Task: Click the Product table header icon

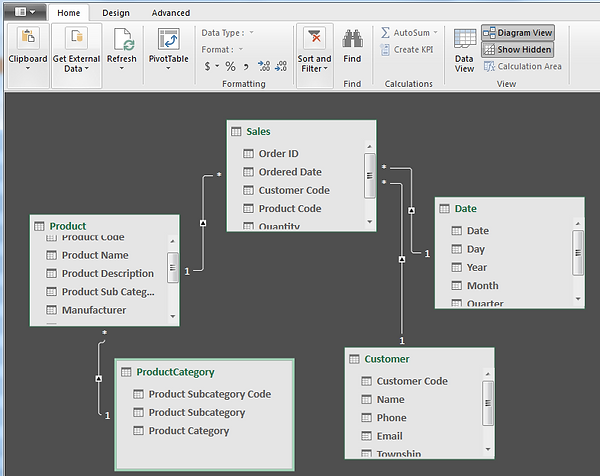Action: coord(39,226)
